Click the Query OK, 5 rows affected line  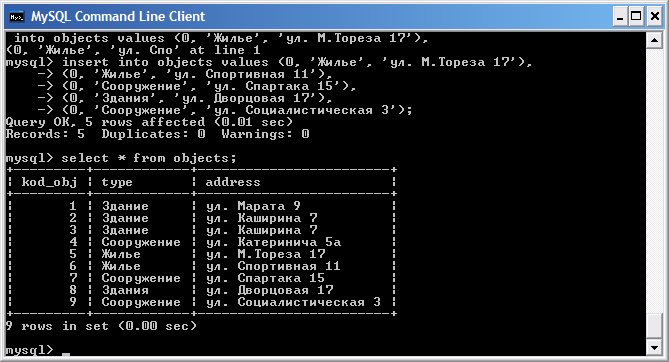click(x=149, y=123)
